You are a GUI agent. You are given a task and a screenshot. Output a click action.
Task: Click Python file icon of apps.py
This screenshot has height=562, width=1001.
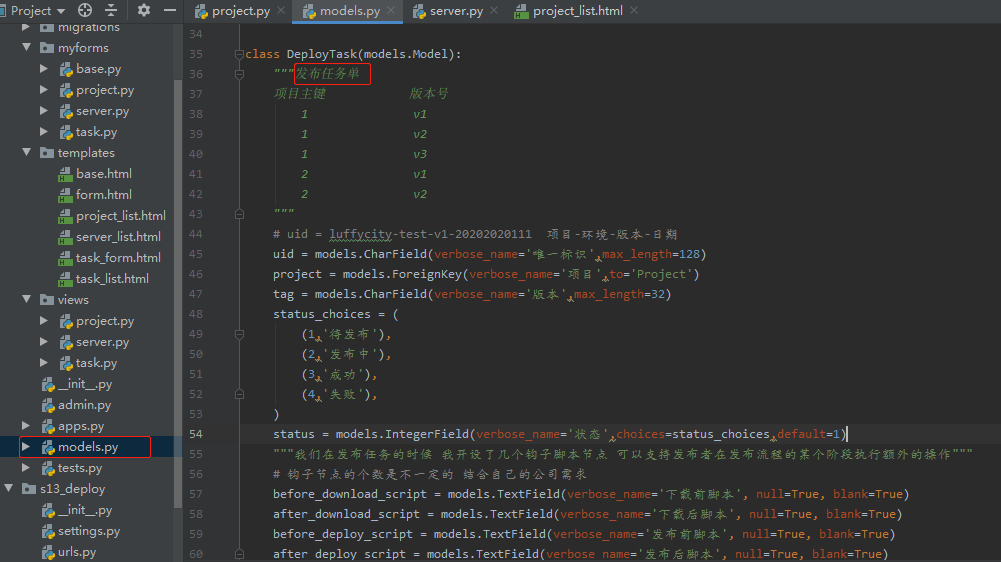(48, 426)
